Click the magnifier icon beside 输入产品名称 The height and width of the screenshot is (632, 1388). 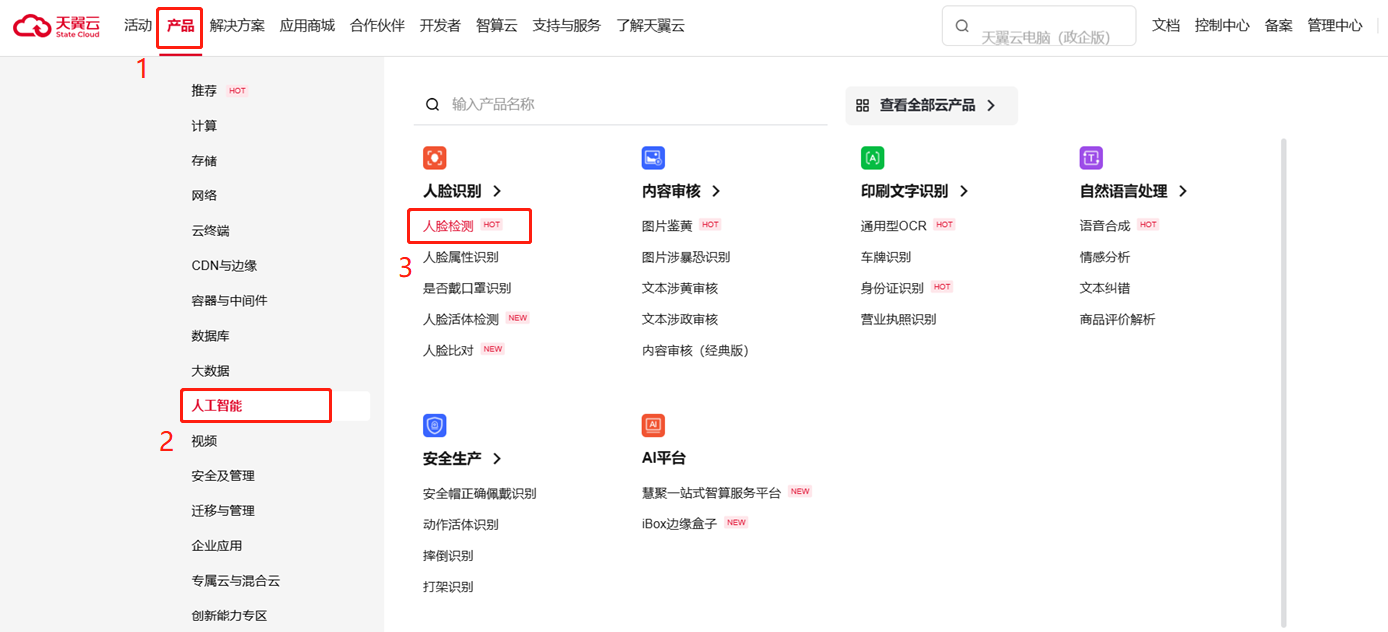(x=433, y=104)
